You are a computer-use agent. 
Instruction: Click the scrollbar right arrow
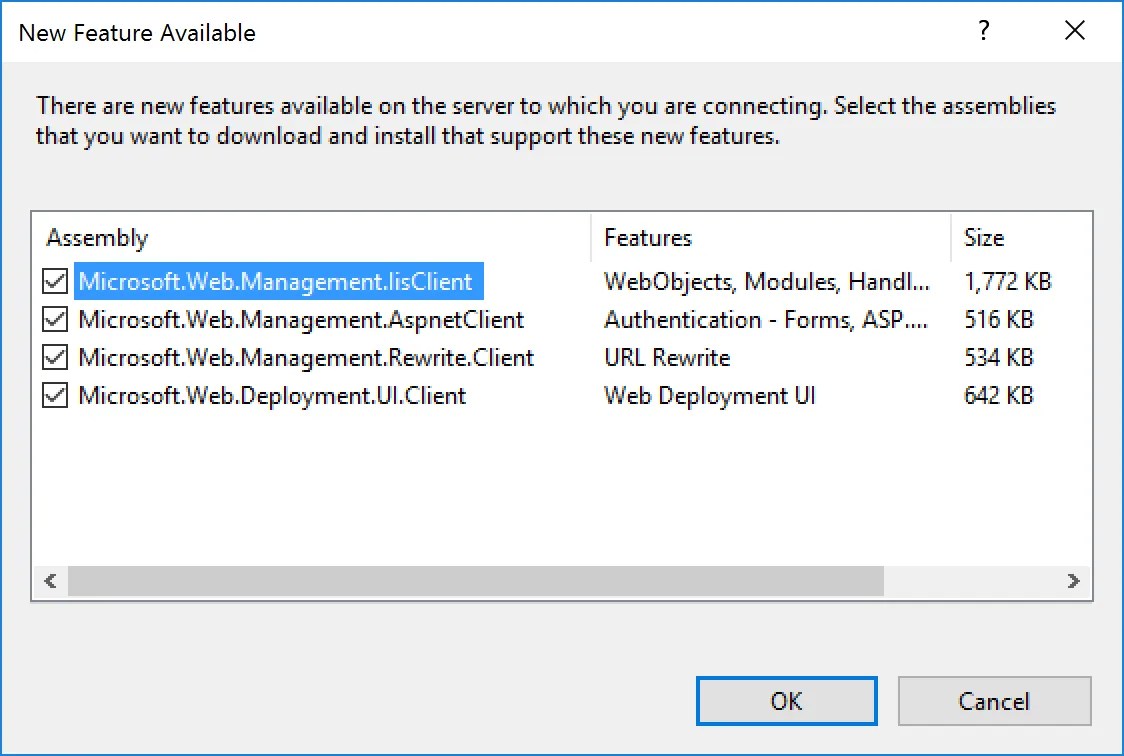(x=1073, y=580)
